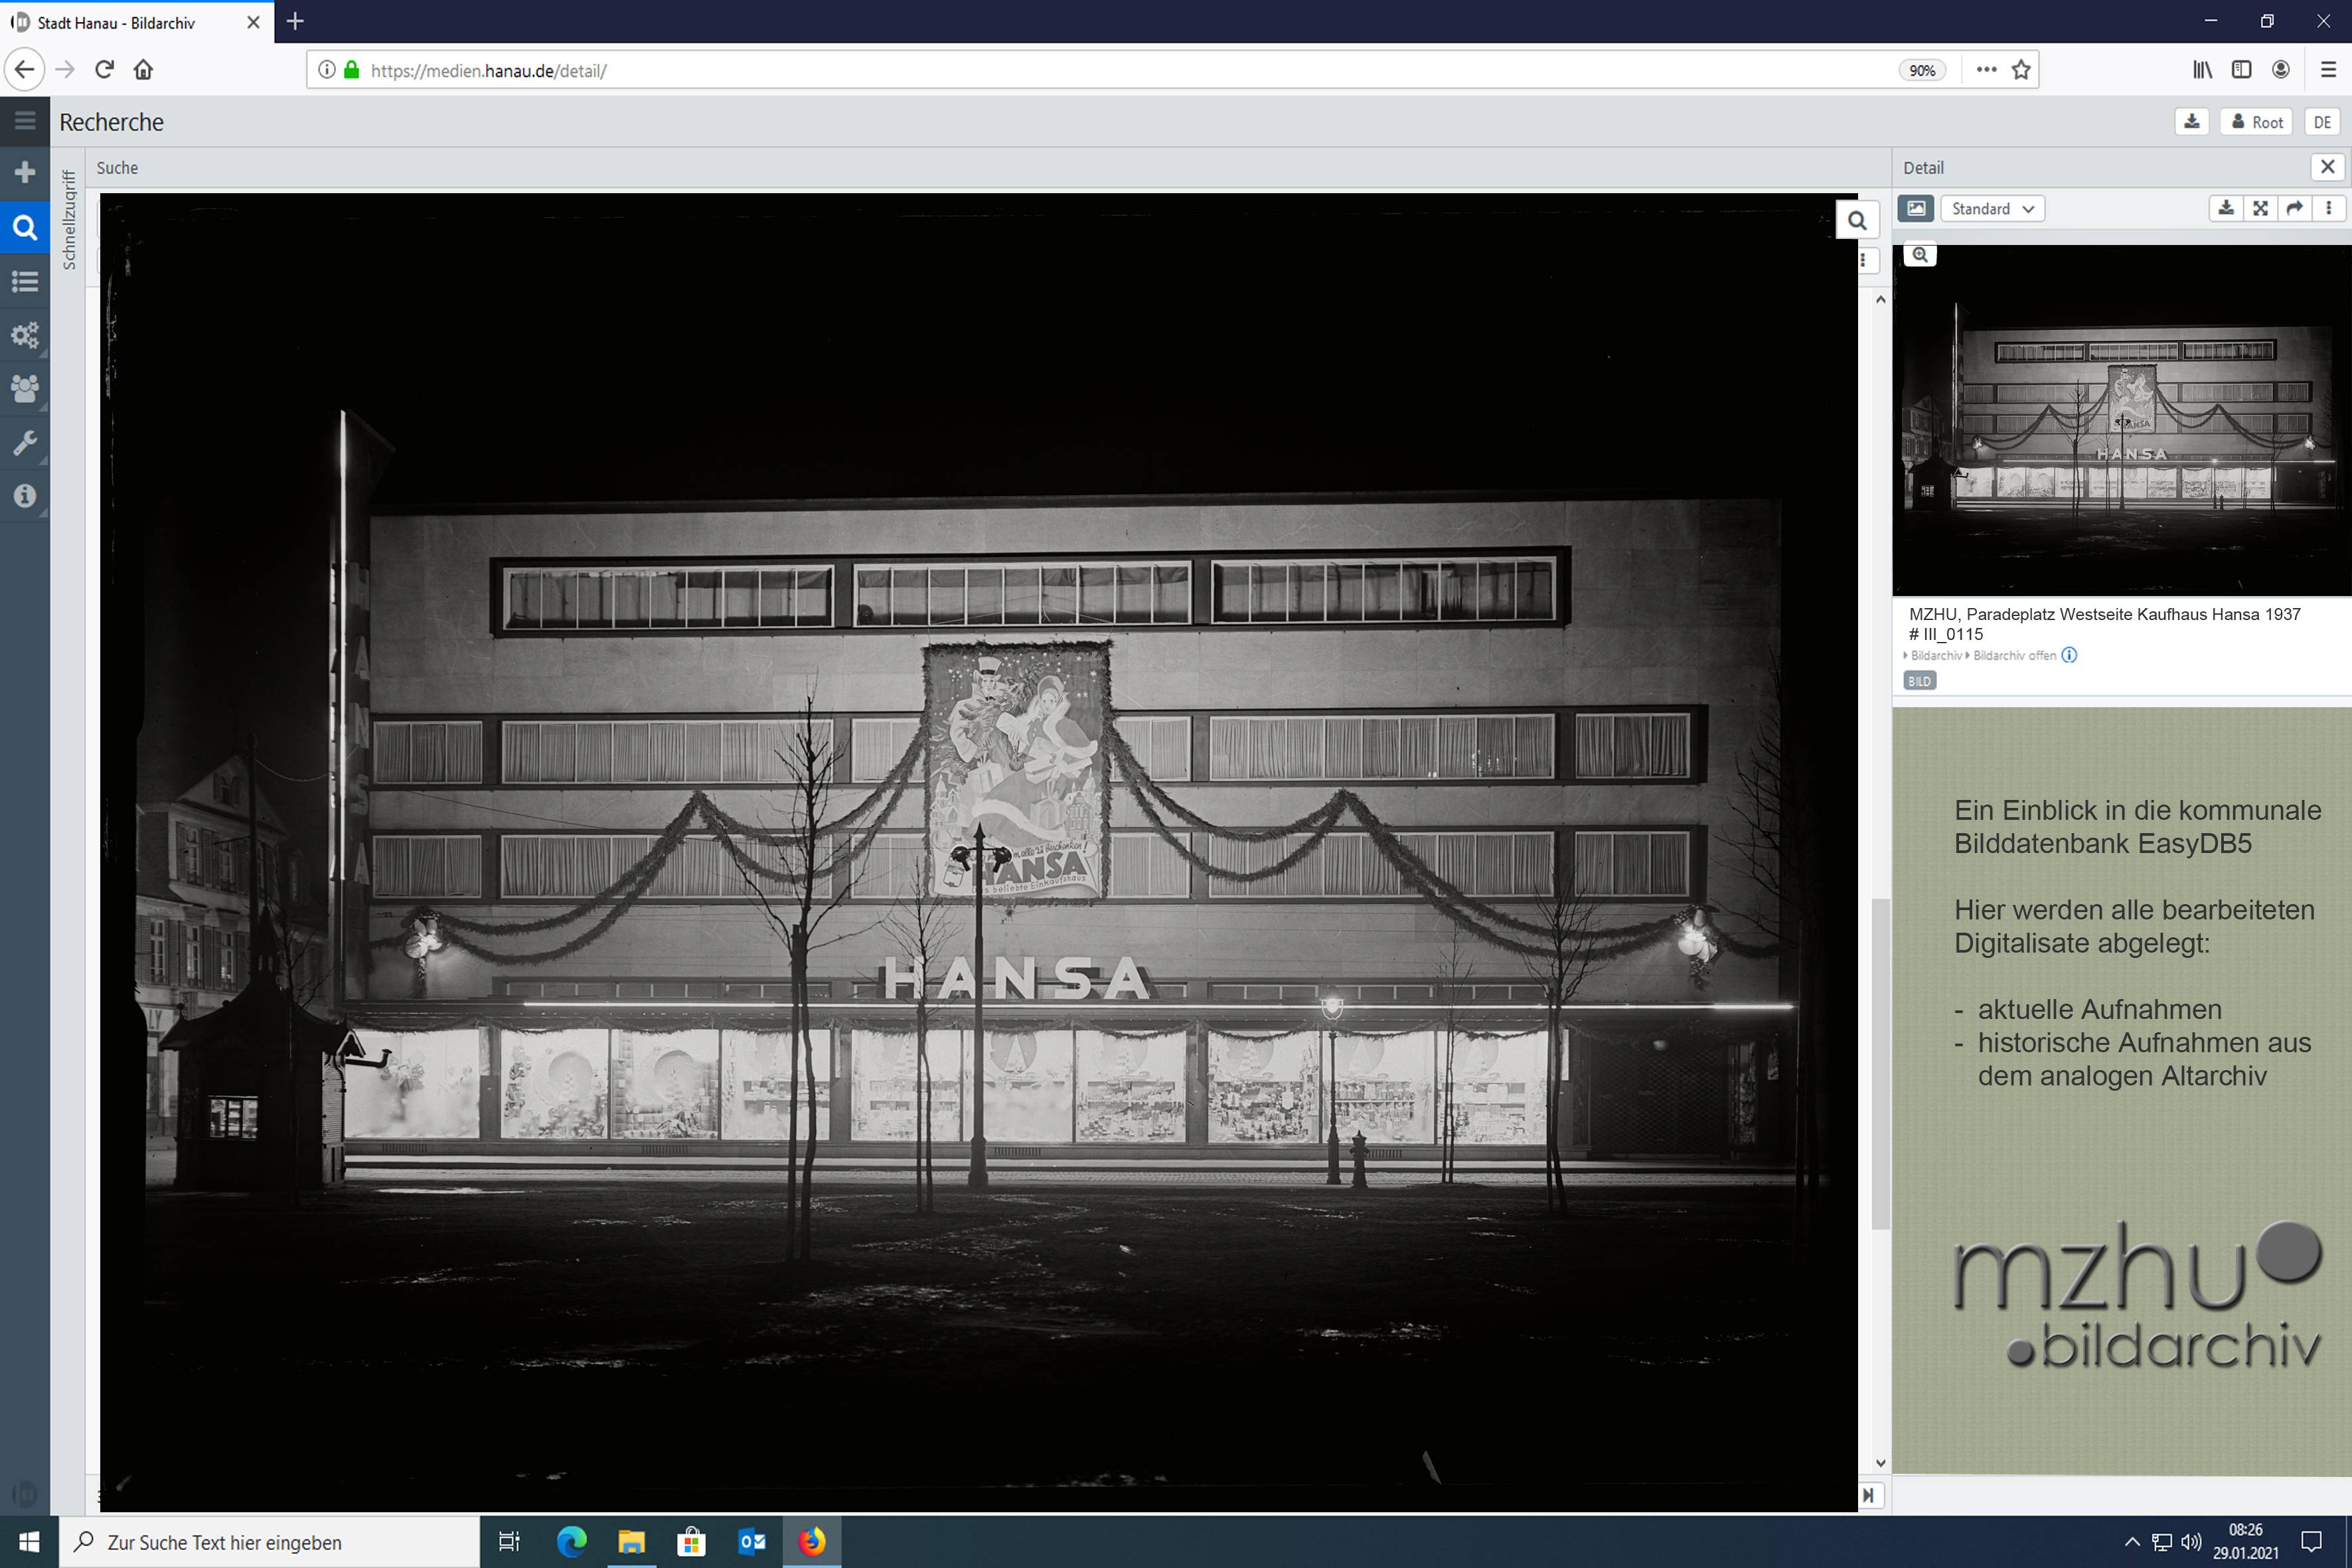Open the search tool in left sidebar

pyautogui.click(x=25, y=228)
